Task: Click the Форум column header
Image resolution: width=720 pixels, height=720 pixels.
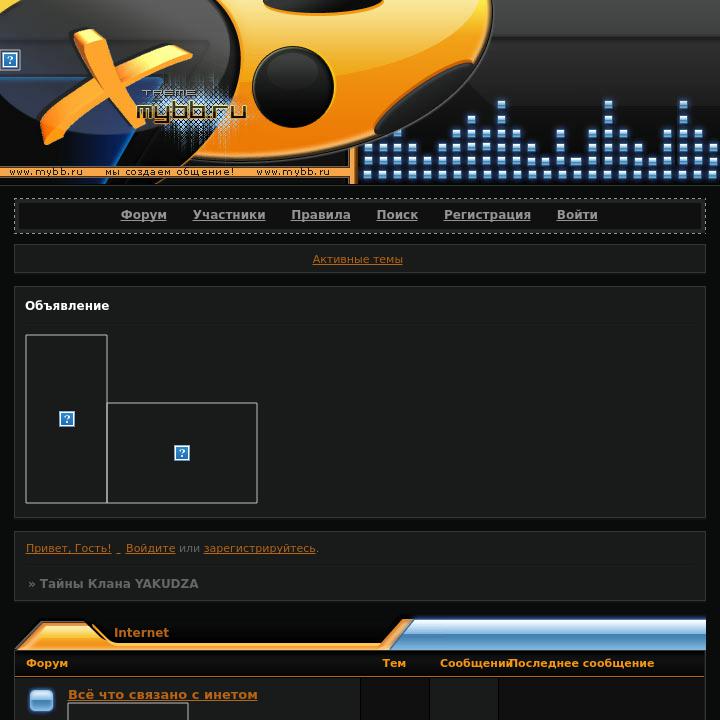Action: [47, 663]
